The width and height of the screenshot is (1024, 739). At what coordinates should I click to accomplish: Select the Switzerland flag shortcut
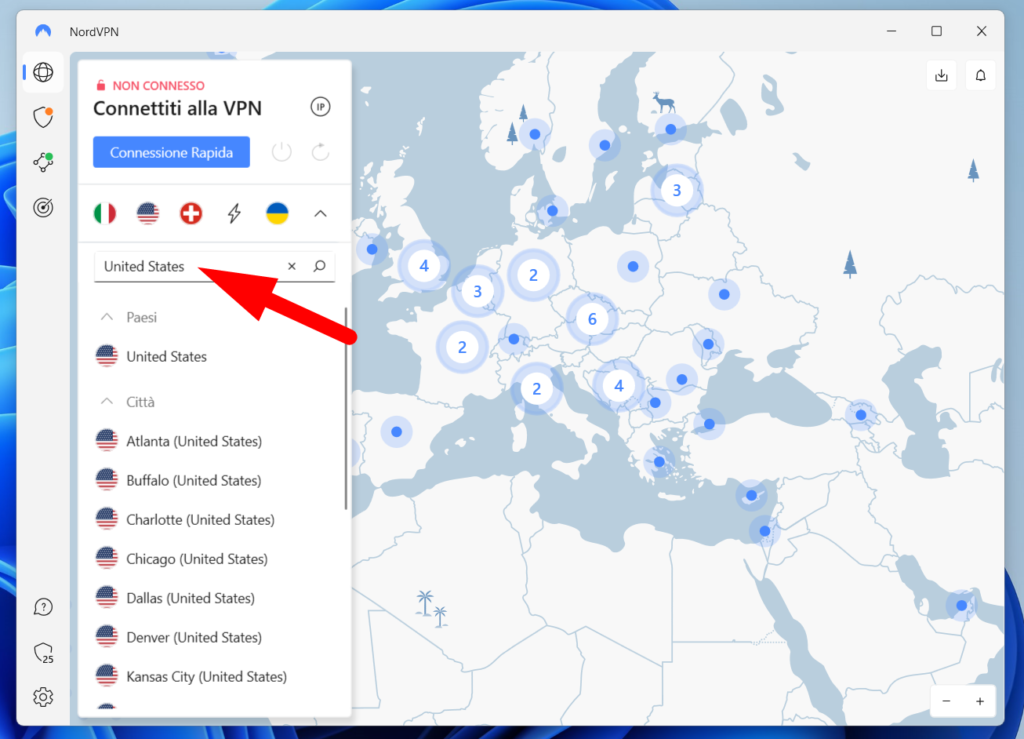pyautogui.click(x=191, y=213)
